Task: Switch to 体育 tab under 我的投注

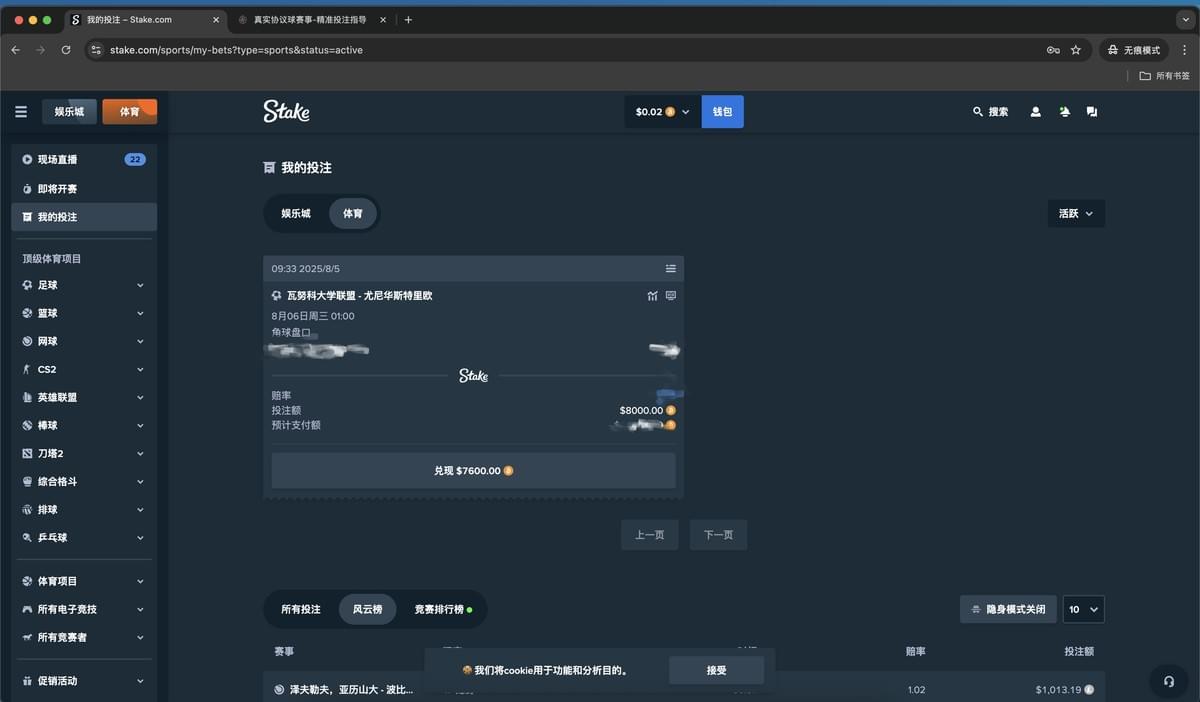Action: [353, 213]
